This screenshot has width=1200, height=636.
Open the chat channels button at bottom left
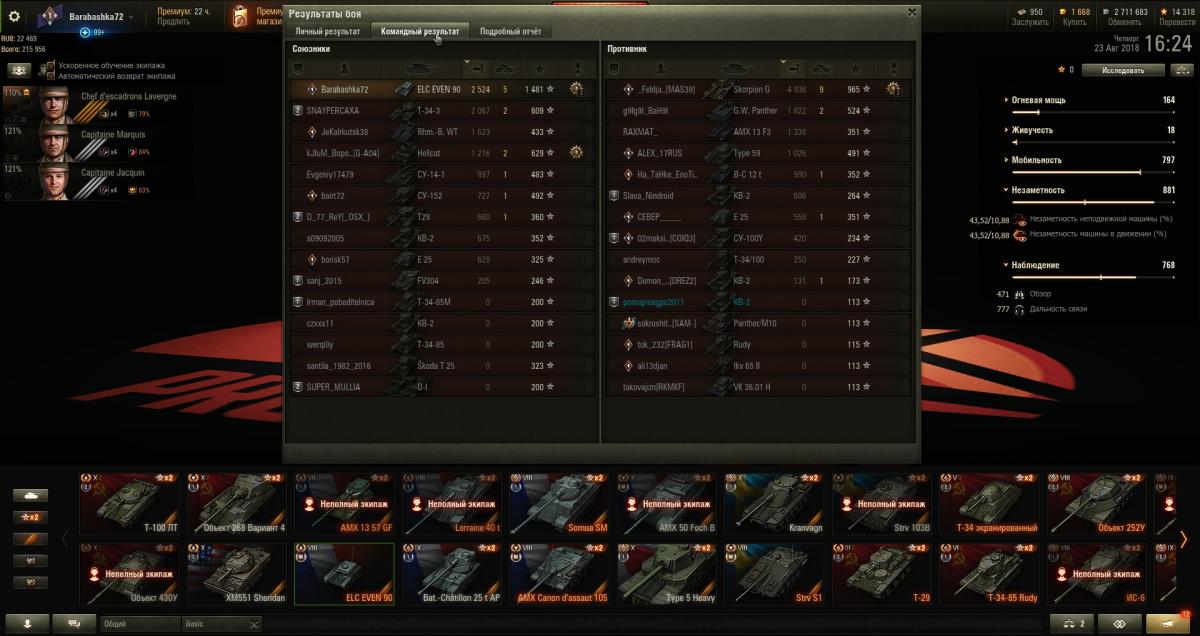tap(75, 623)
